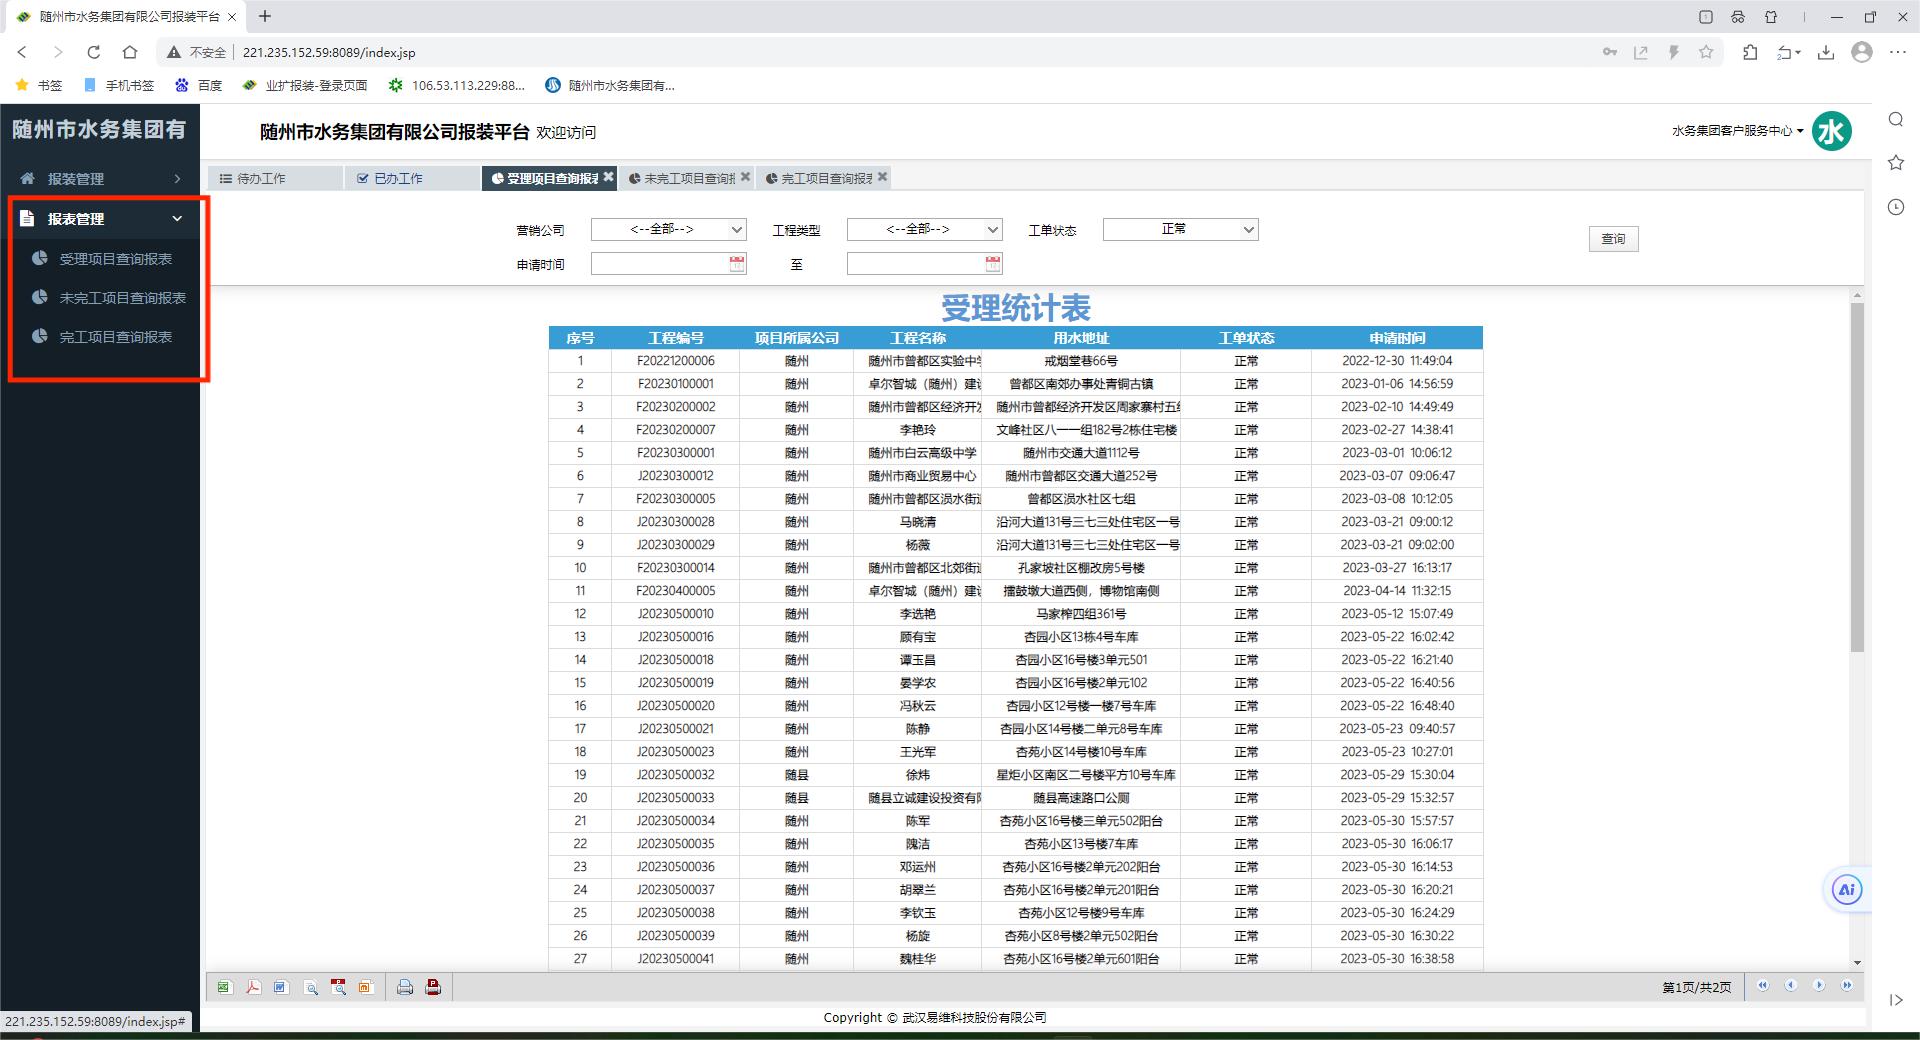The height and width of the screenshot is (1040, 1920).
Task: Export the report as PDF
Action: coord(253,988)
